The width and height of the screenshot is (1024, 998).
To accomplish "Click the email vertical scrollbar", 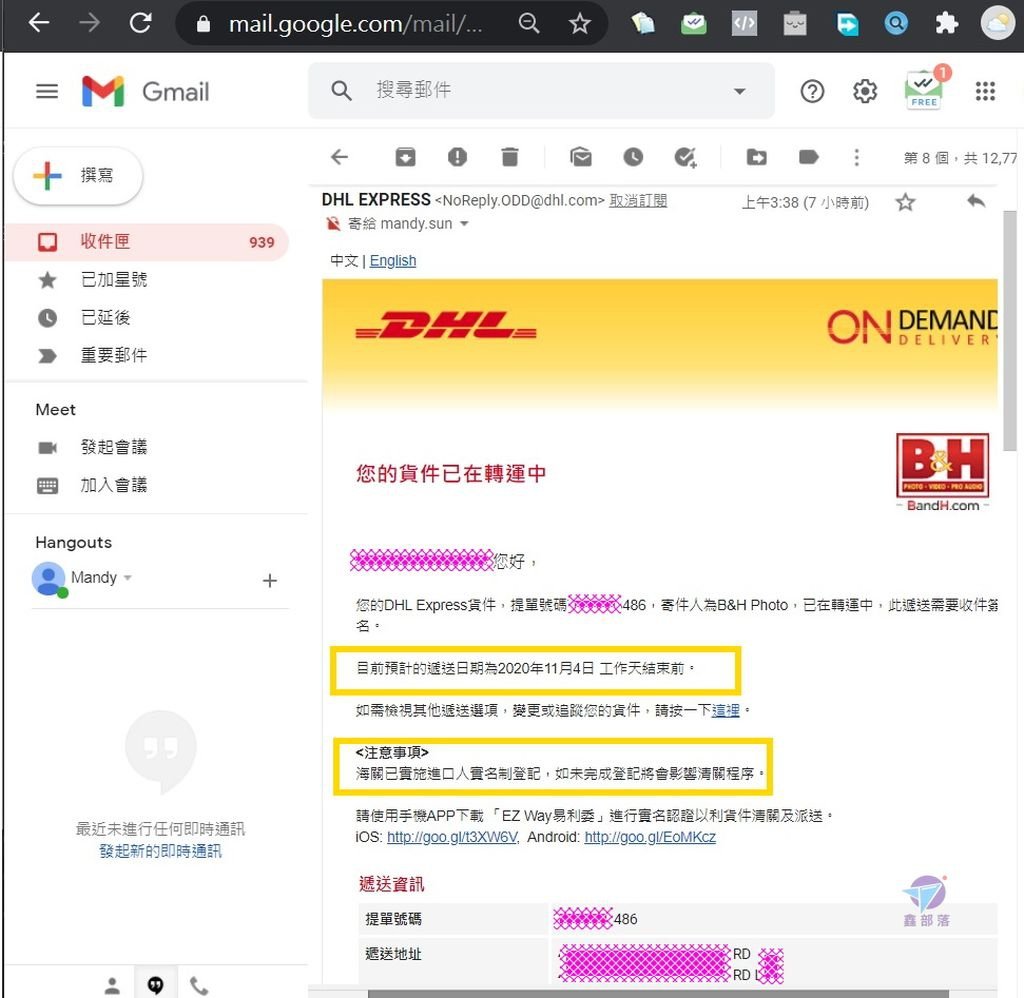I will click(x=1010, y=330).
